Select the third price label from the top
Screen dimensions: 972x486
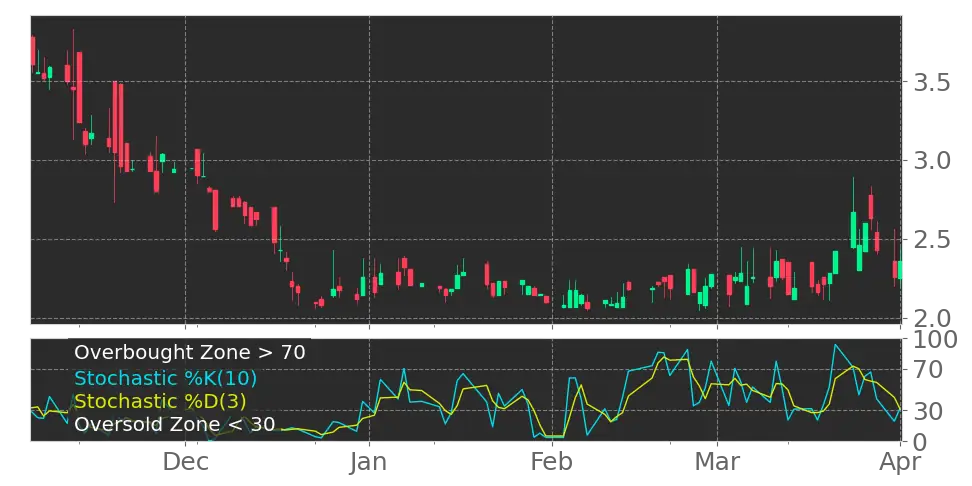pos(928,237)
